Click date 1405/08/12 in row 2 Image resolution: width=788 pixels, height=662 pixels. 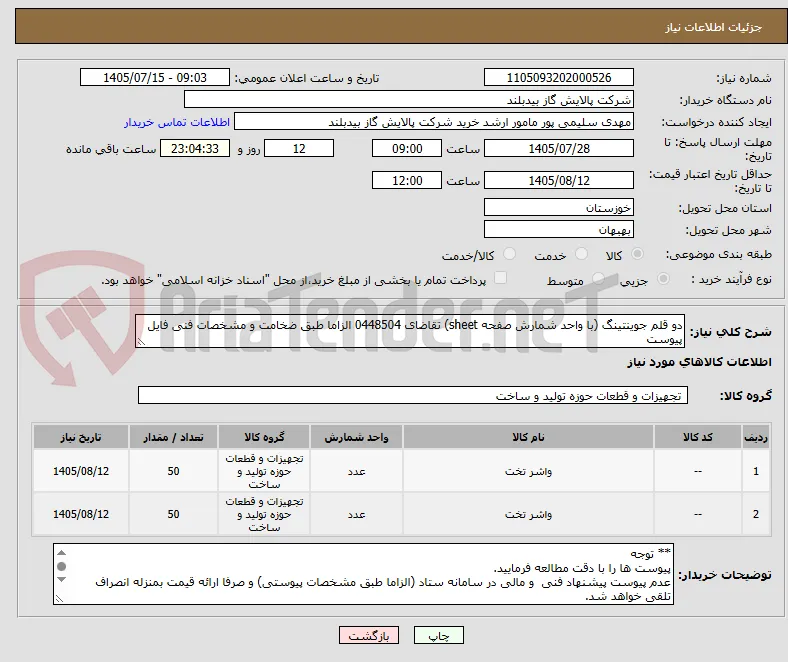pos(81,514)
